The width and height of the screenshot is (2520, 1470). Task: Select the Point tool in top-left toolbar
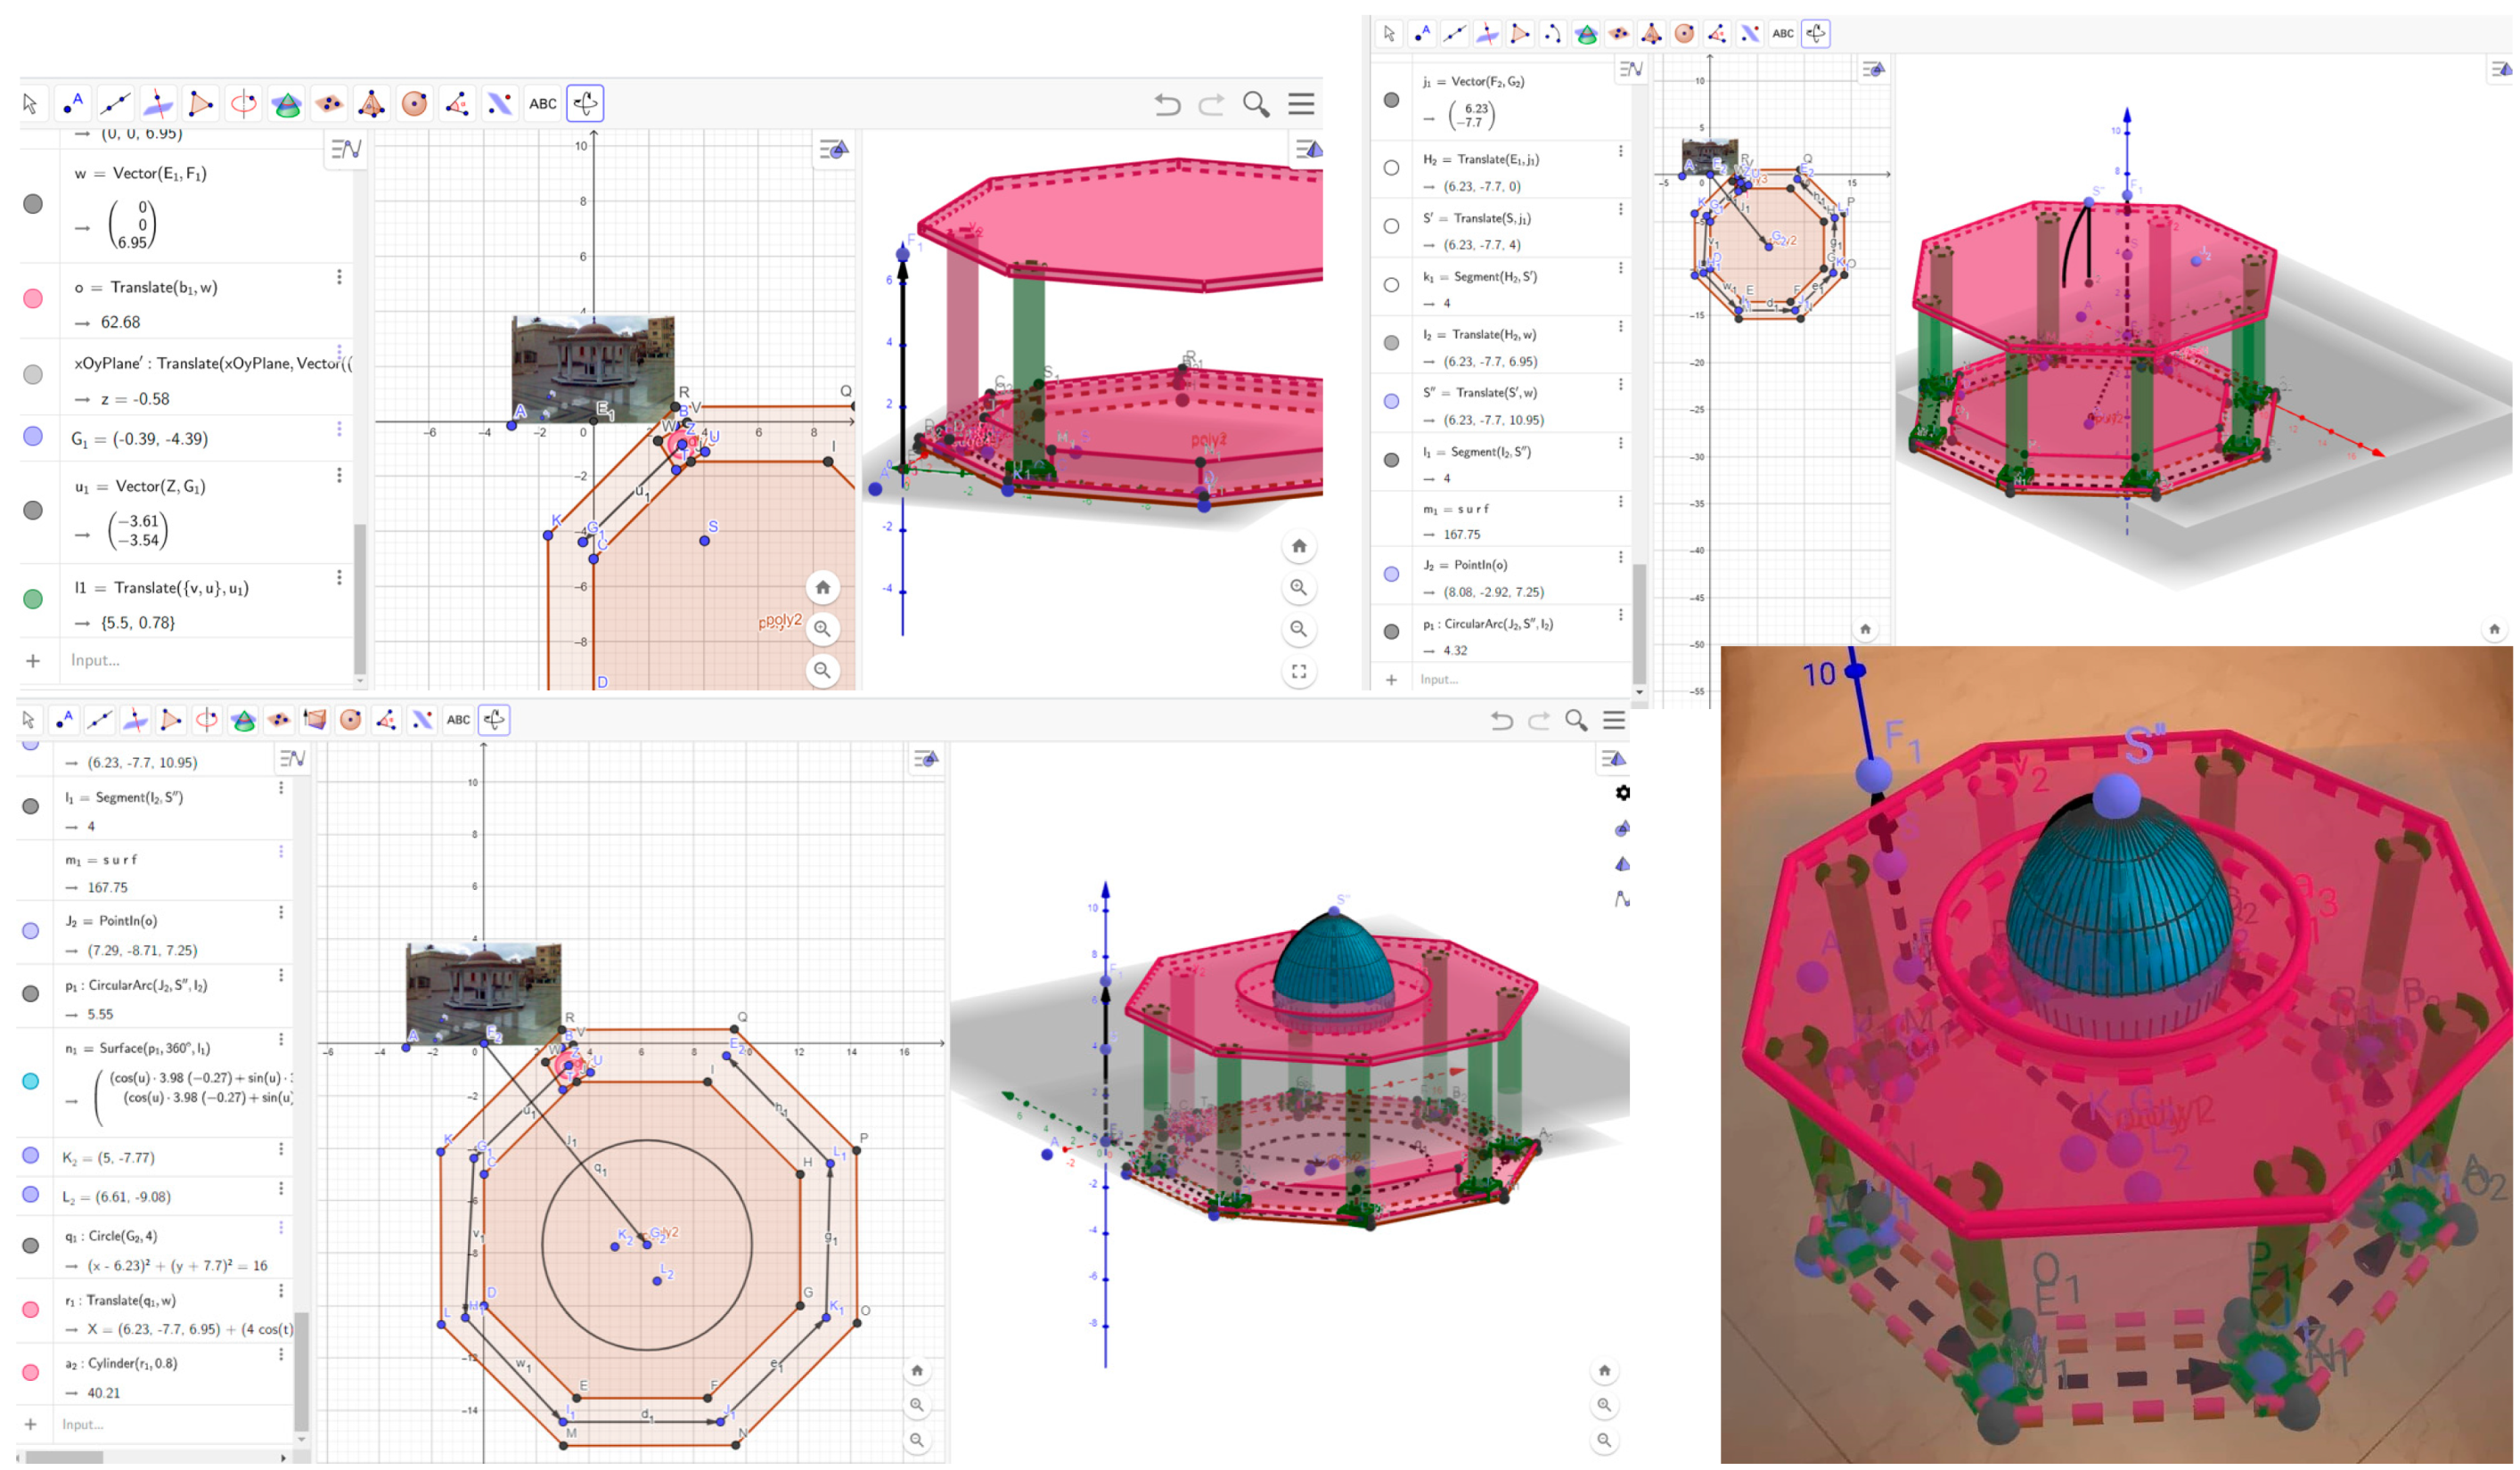[x=72, y=104]
